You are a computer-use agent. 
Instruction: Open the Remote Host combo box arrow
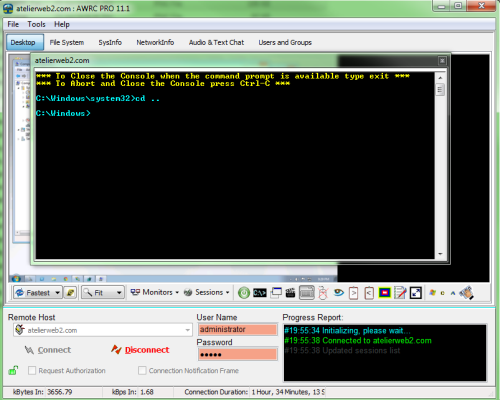pyautogui.click(x=187, y=330)
